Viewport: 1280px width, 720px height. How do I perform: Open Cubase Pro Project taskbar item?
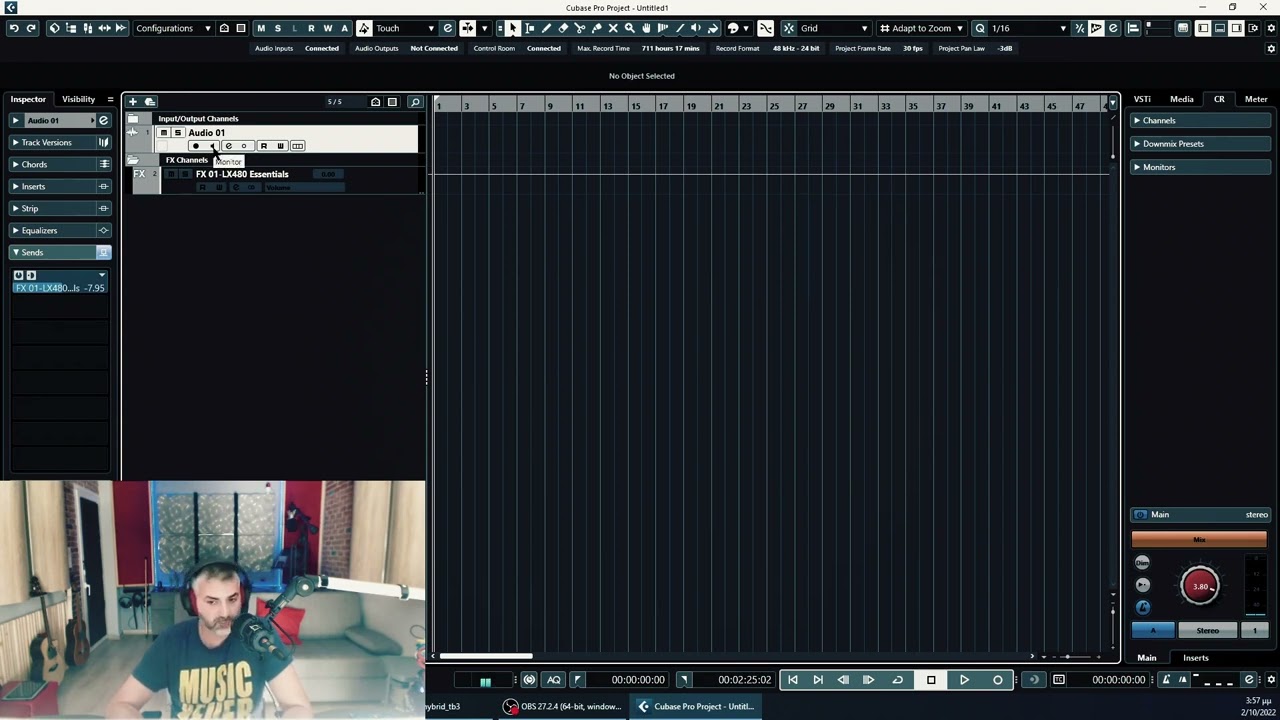(x=695, y=707)
